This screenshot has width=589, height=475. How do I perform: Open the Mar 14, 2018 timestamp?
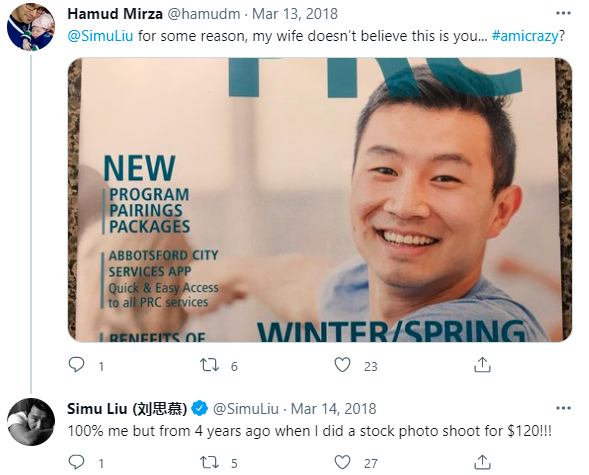(x=334, y=409)
